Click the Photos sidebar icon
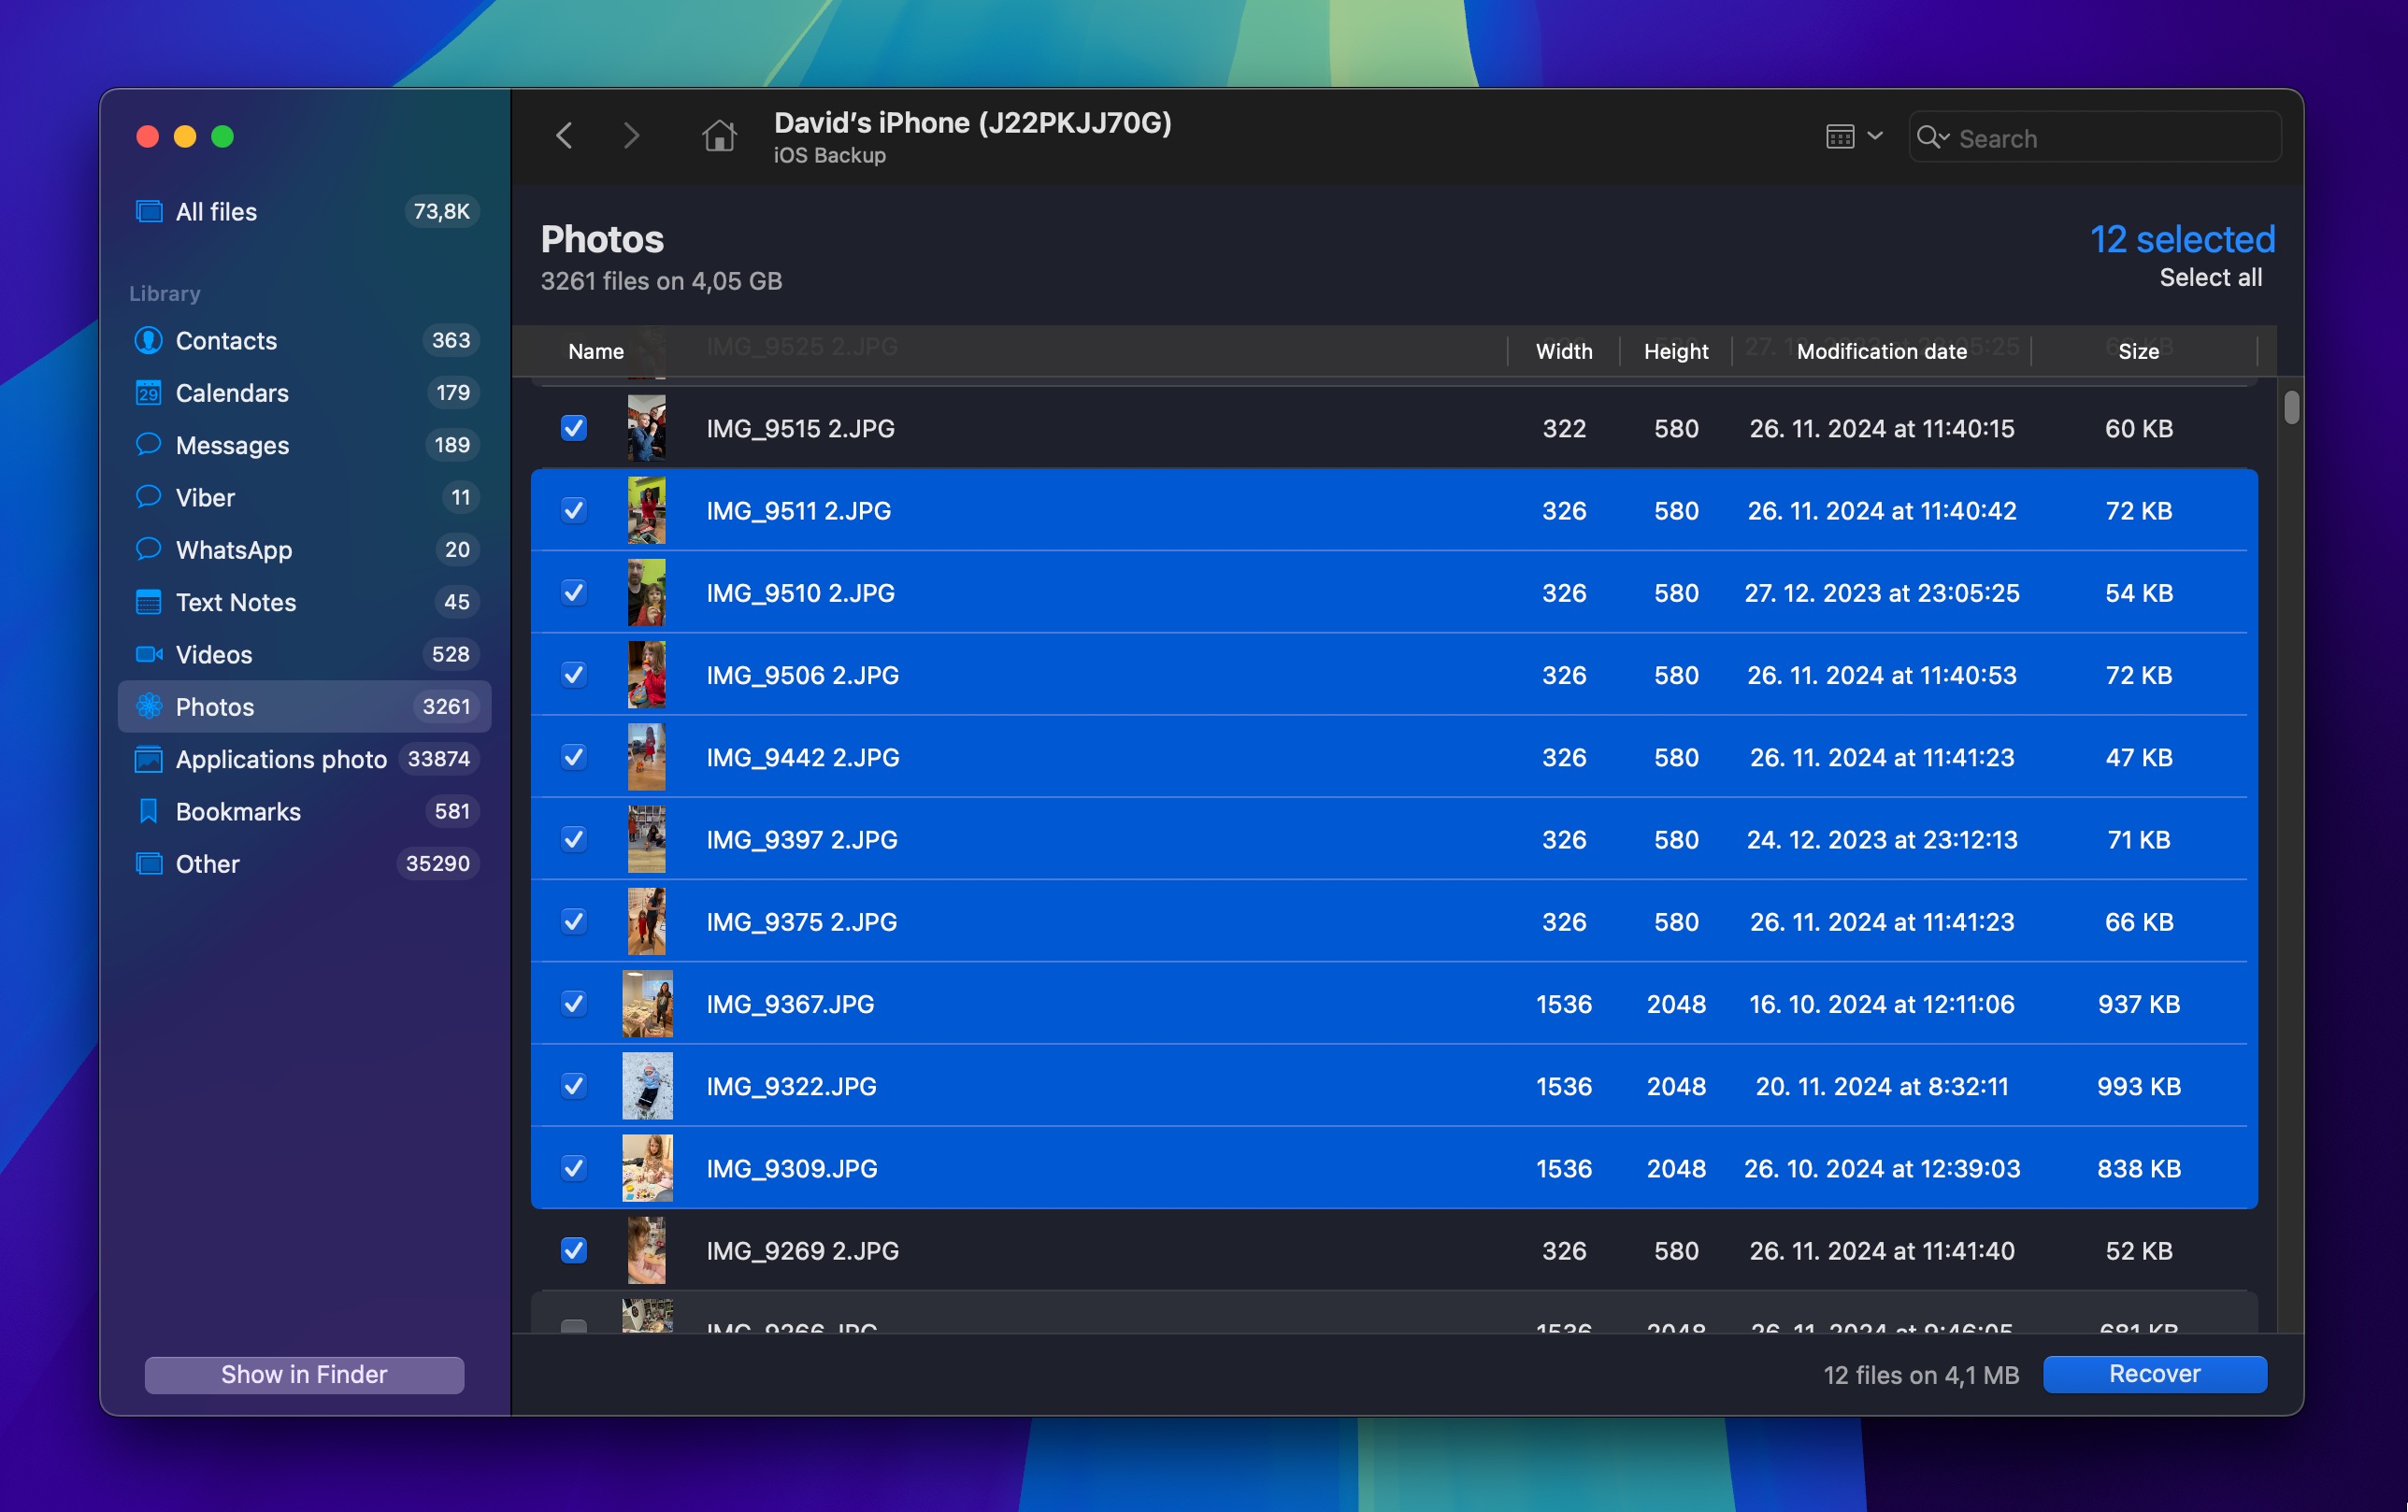Screen dimensions: 2408x1512 click(148, 706)
